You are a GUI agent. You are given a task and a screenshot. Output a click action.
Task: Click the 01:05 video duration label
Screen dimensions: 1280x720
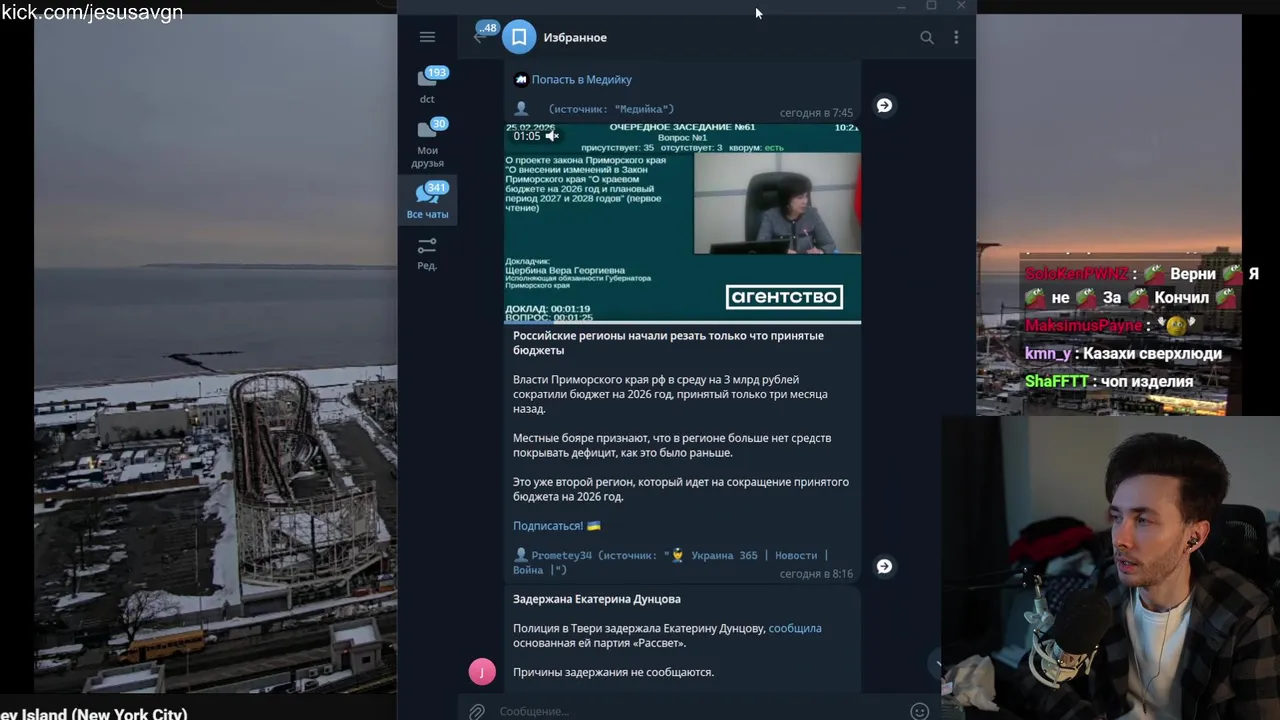526,135
